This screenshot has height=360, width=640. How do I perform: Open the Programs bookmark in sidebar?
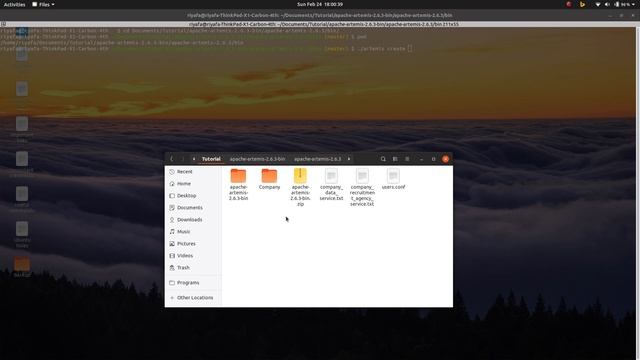[x=193, y=282]
